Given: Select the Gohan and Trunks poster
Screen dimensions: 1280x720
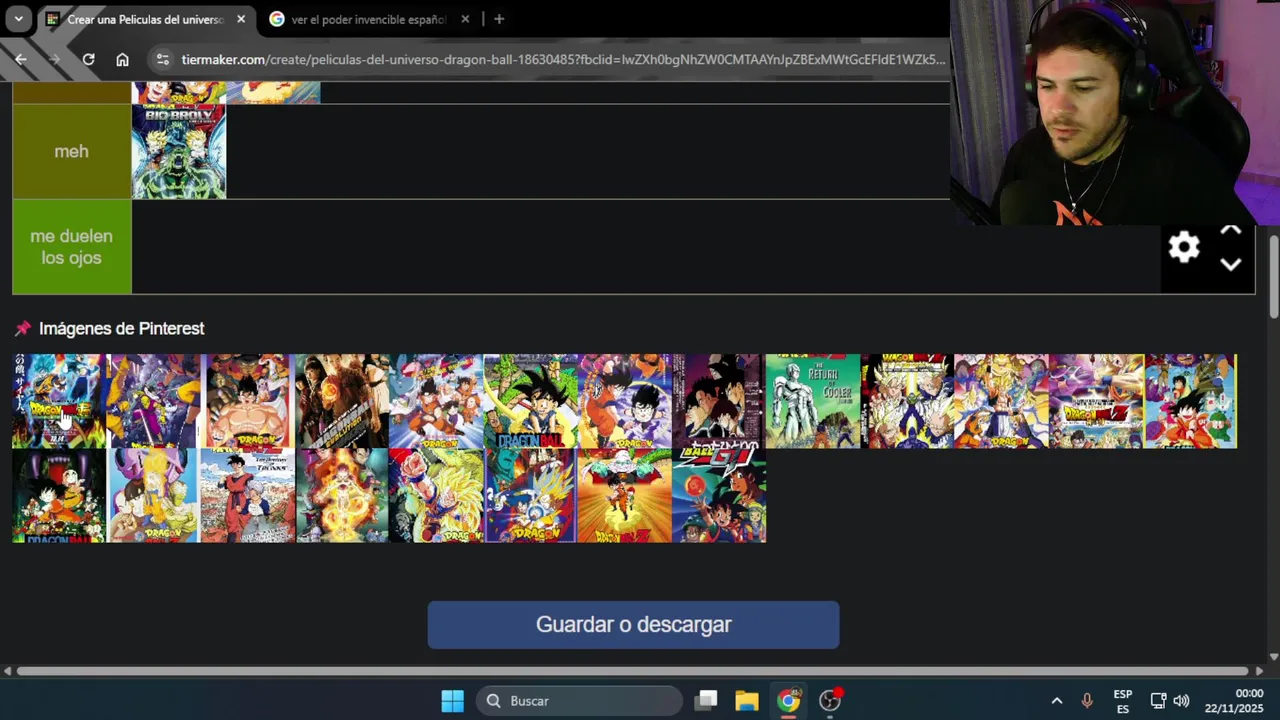Looking at the screenshot, I should (x=247, y=495).
